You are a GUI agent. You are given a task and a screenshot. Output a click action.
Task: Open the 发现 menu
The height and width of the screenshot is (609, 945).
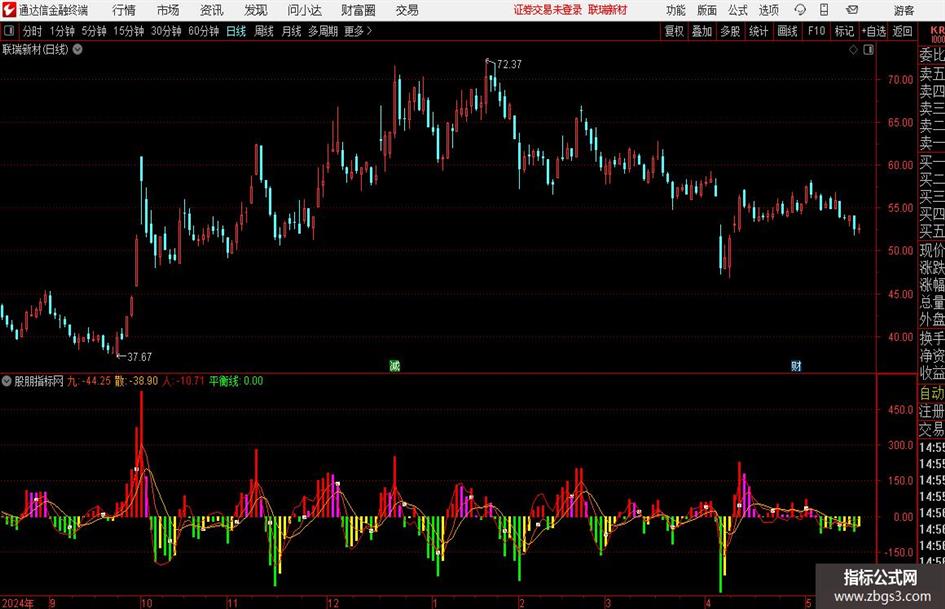256,10
